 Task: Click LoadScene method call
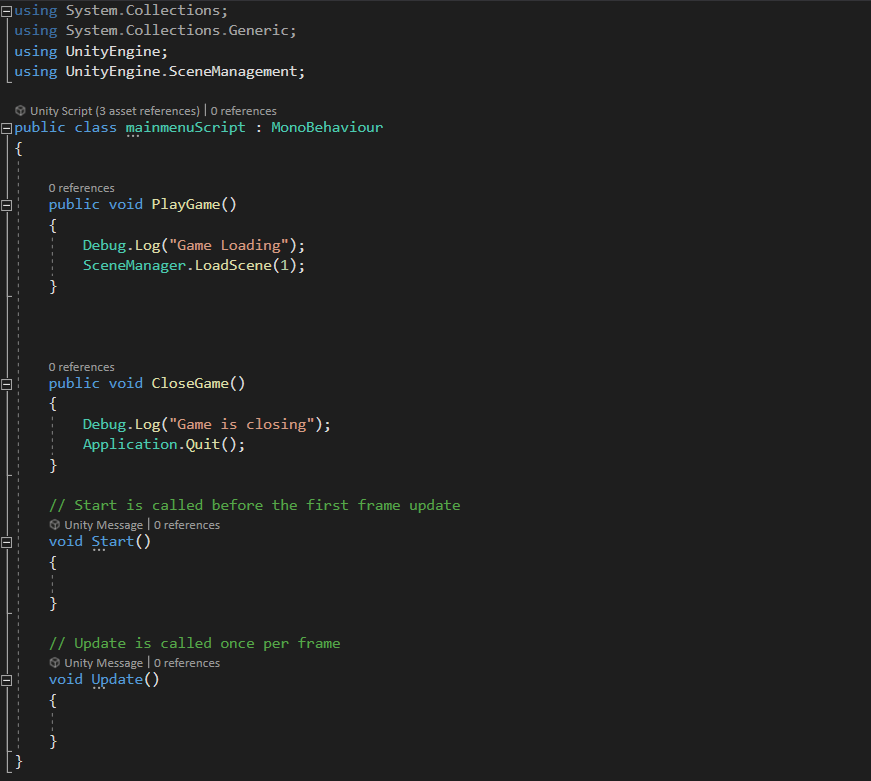(x=233, y=265)
